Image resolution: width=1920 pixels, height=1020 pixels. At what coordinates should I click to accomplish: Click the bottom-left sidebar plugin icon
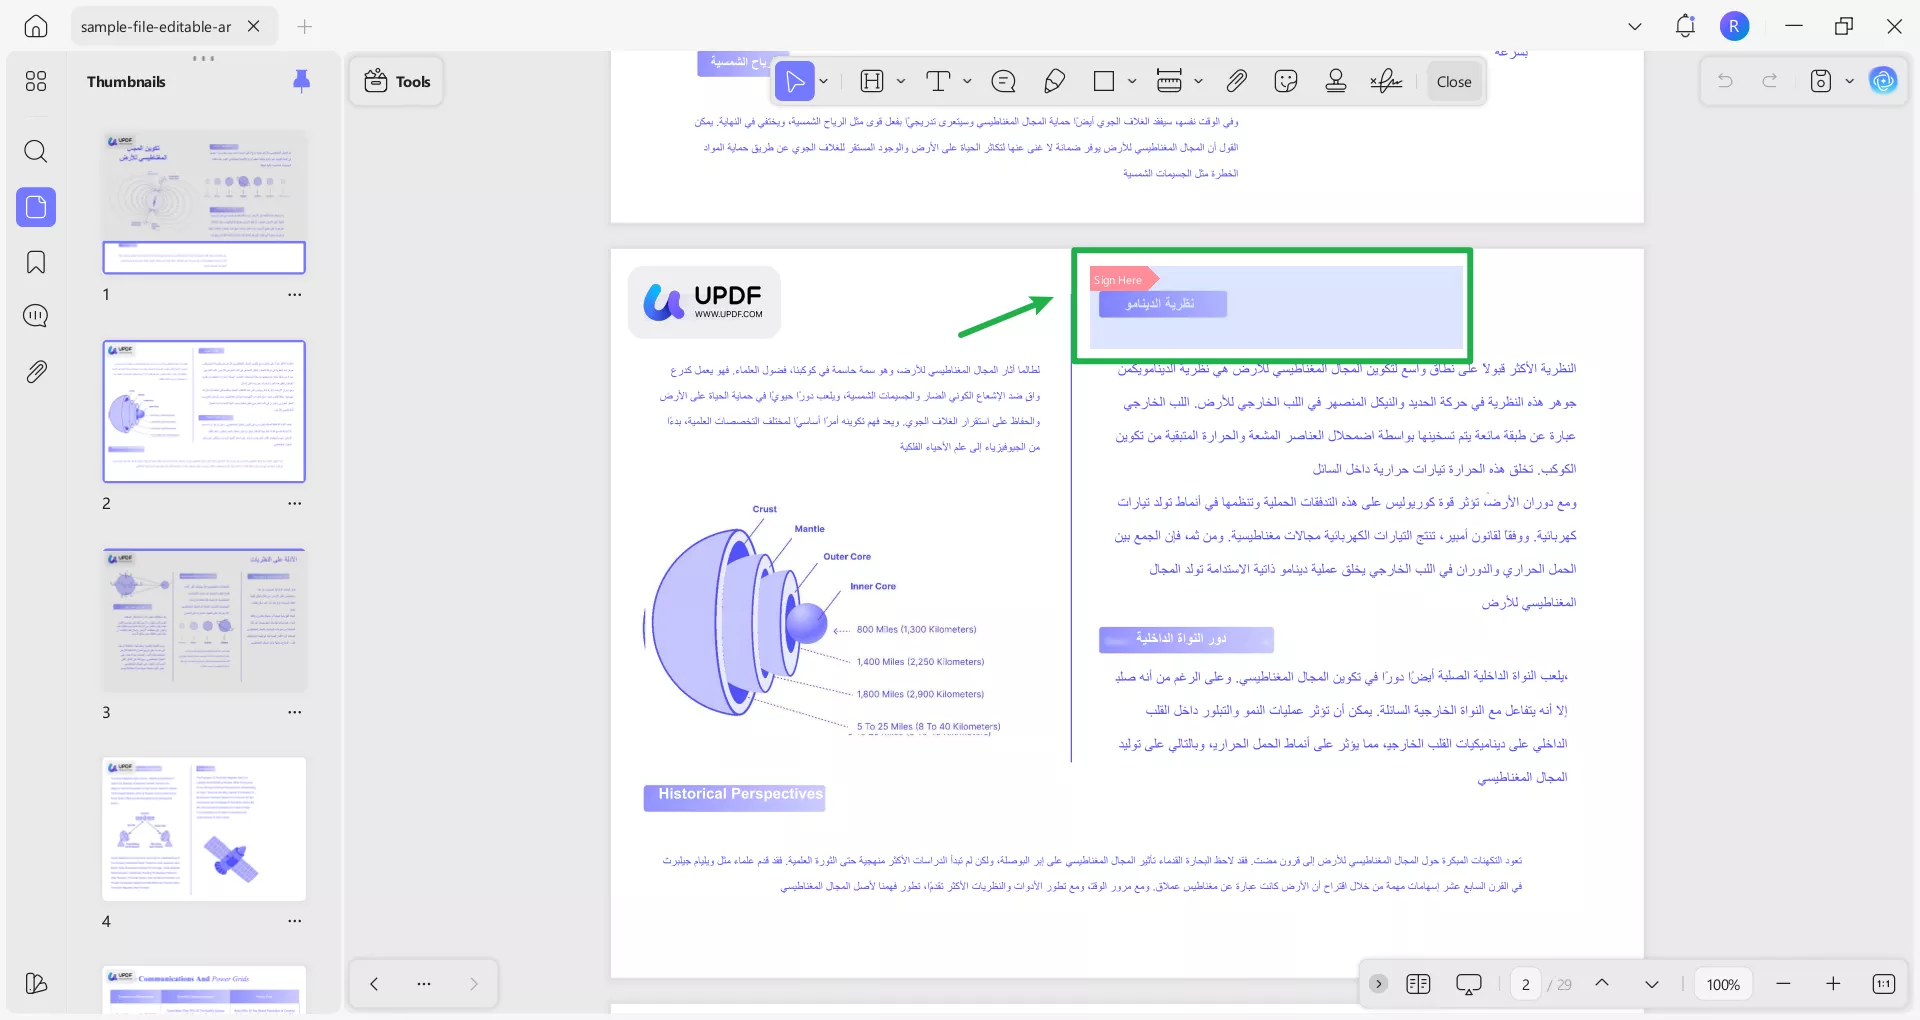[x=36, y=984]
